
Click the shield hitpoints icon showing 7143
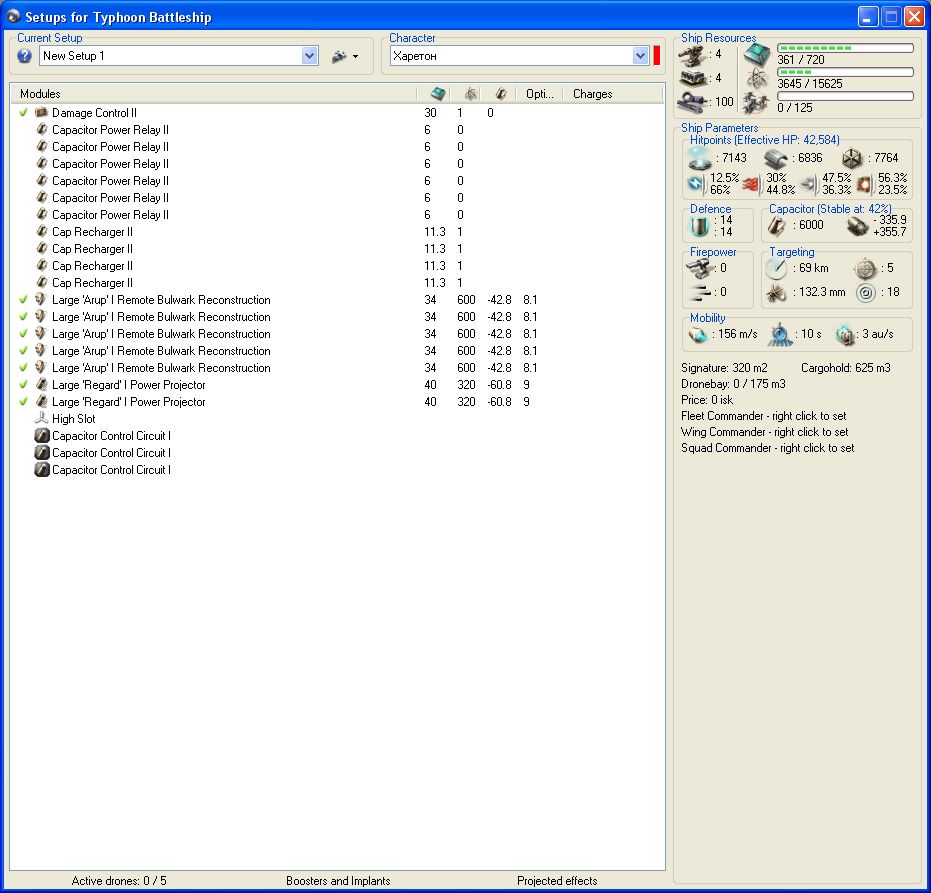tap(699, 158)
